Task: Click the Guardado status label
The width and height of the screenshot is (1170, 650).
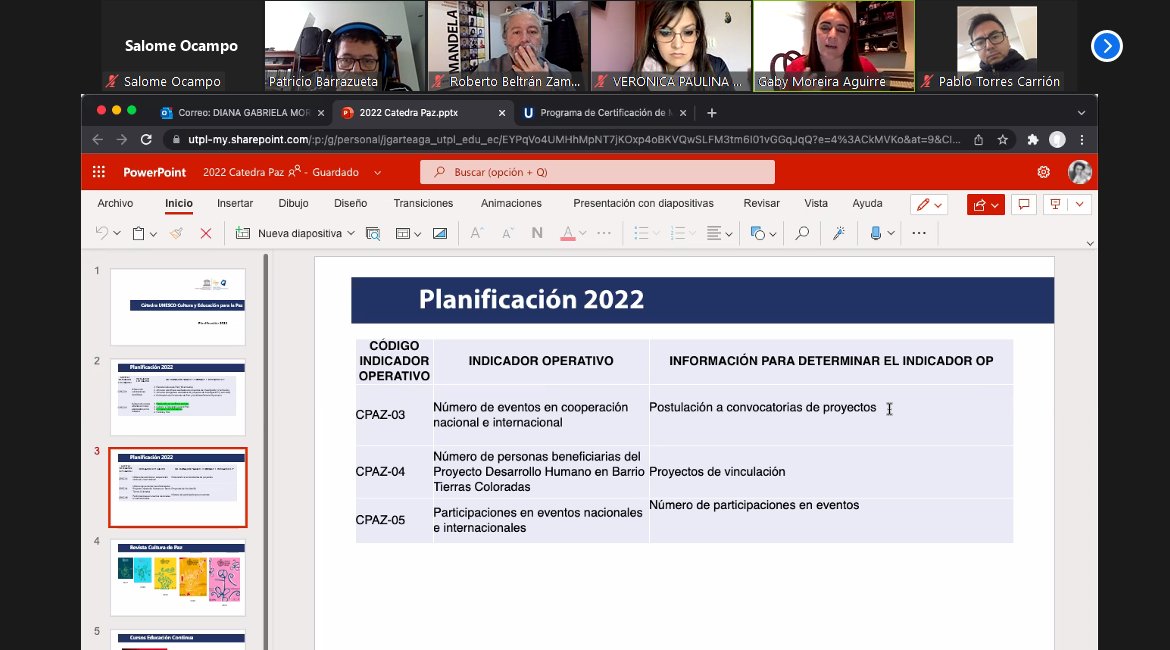Action: 335,172
